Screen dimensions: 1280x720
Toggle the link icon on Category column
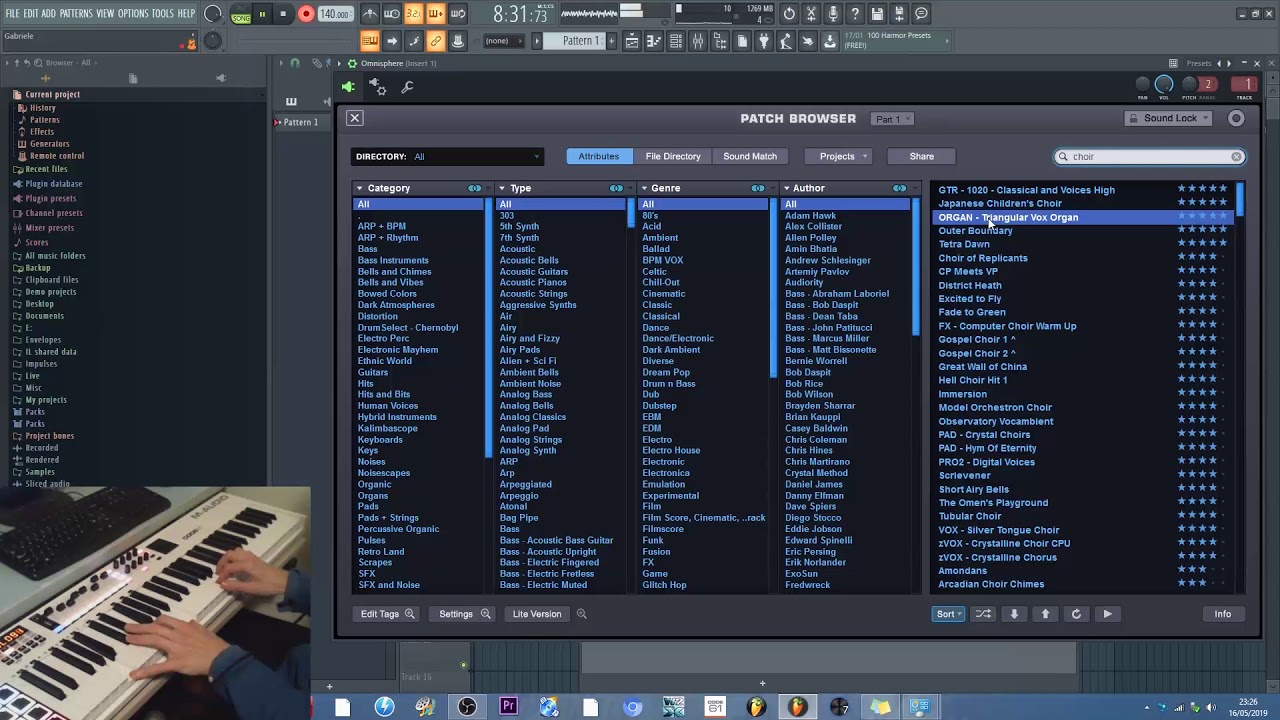[x=475, y=188]
